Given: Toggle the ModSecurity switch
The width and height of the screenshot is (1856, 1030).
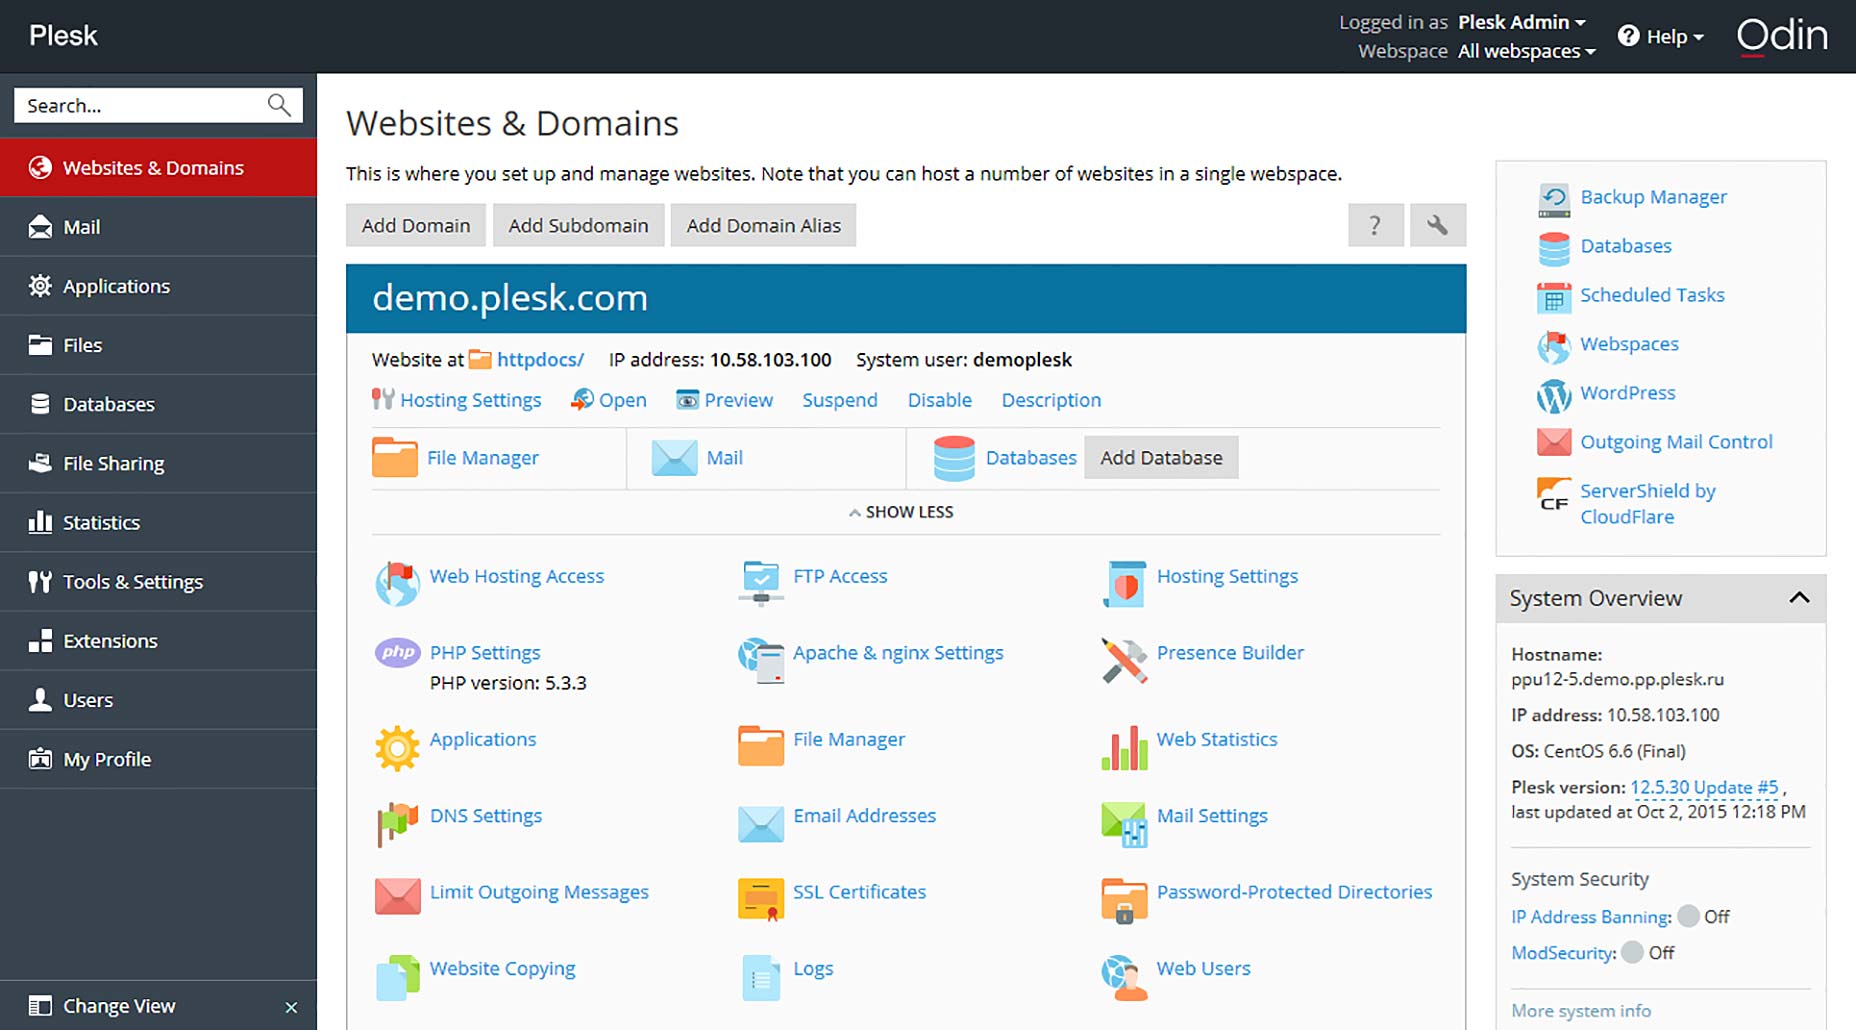Looking at the screenshot, I should click(x=1632, y=952).
